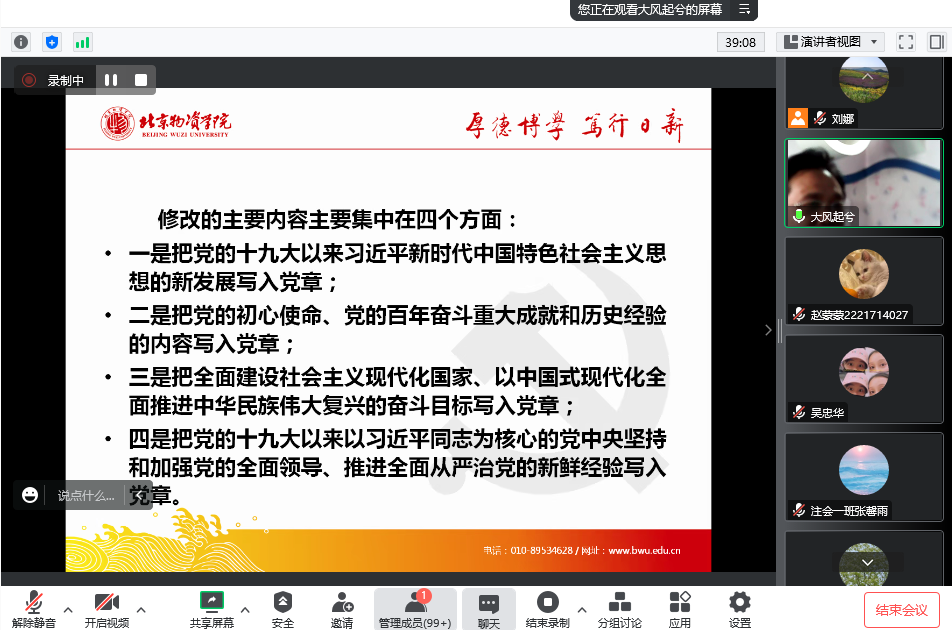This screenshot has height=630, width=952.
Task: Open meeting Settings (设置)
Action: pos(740,609)
